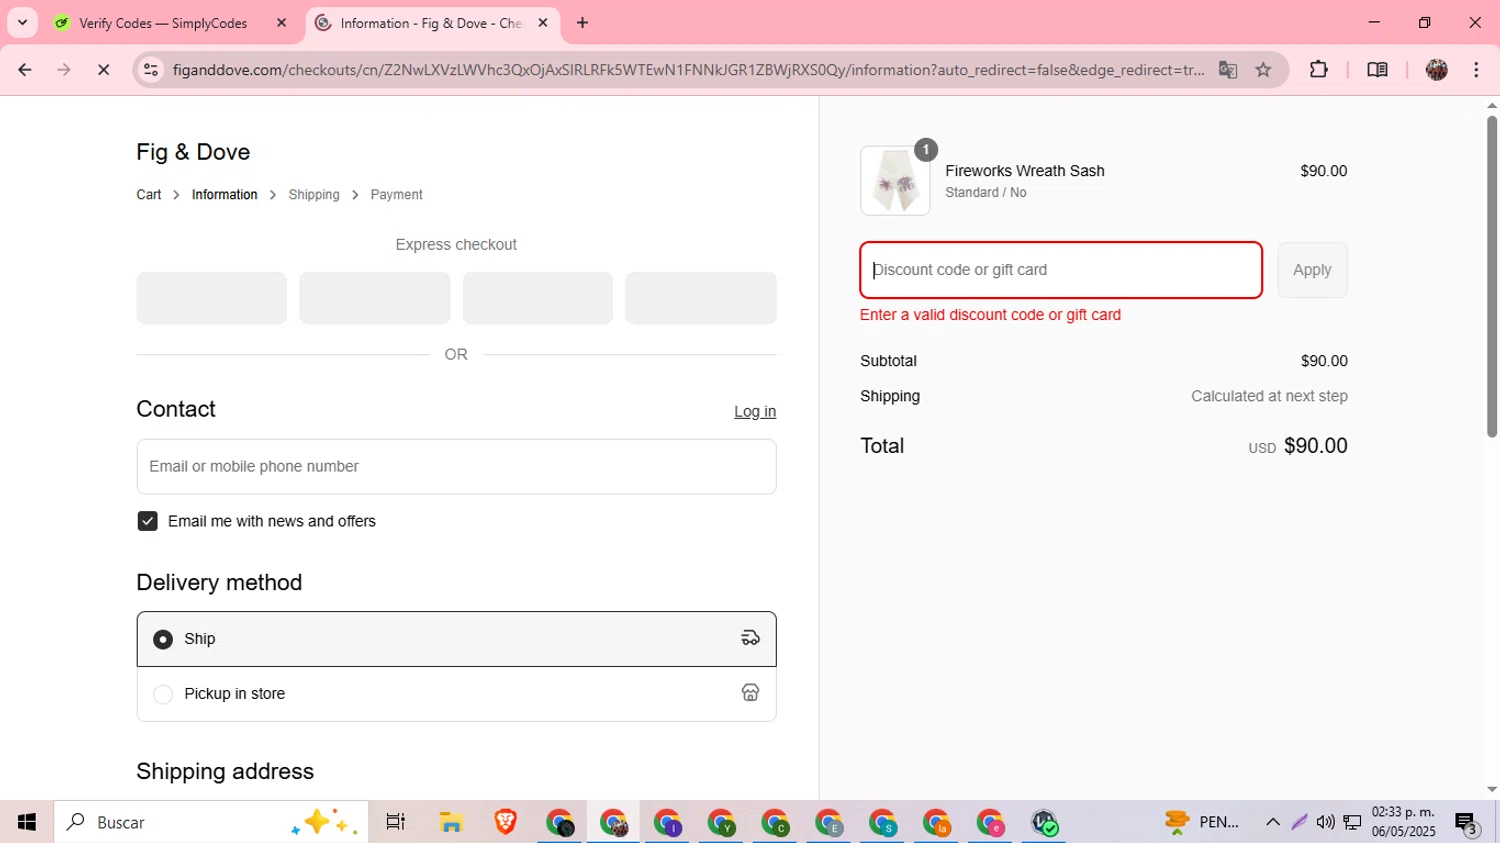Click the browser back arrow
The width and height of the screenshot is (1500, 843).
click(x=25, y=70)
